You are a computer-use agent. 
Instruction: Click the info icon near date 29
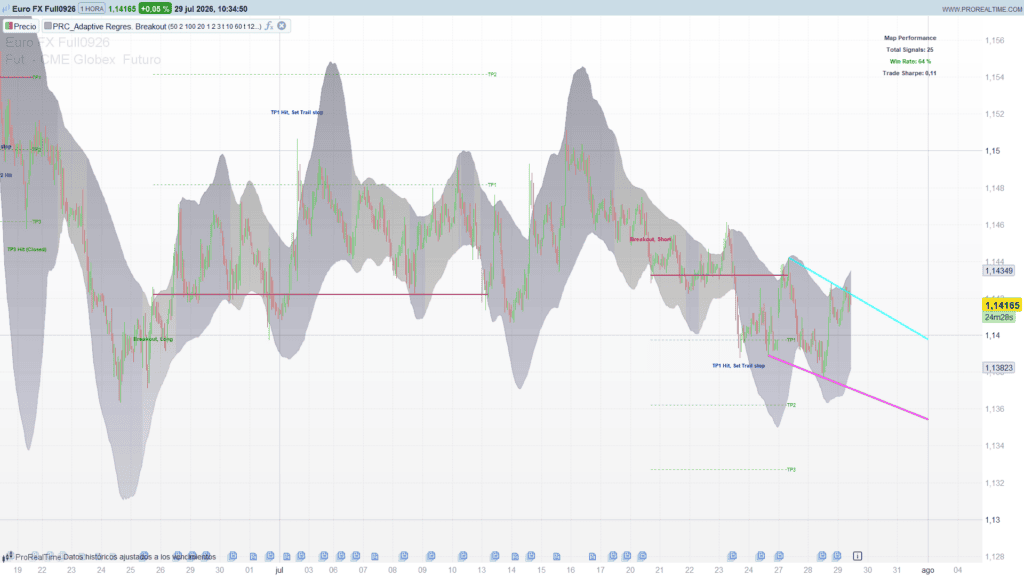click(x=857, y=556)
